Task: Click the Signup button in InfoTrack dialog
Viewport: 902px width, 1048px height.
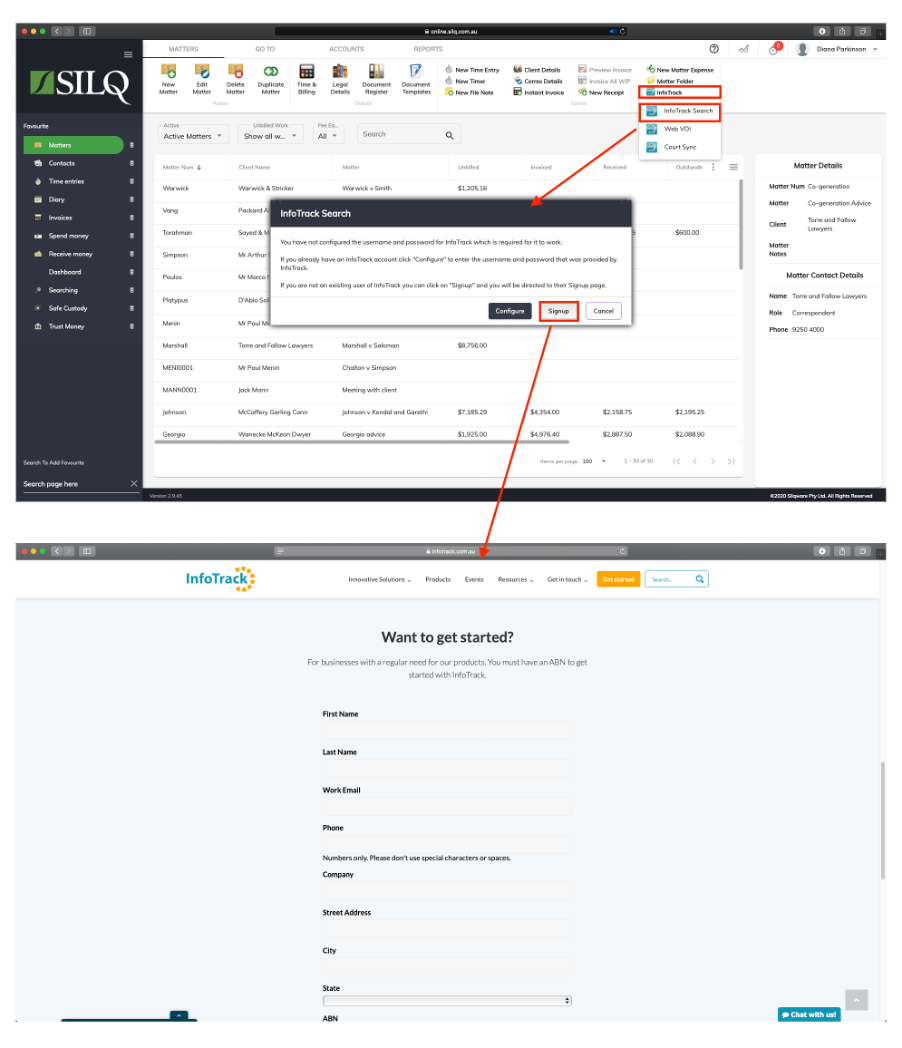Action: (x=558, y=311)
